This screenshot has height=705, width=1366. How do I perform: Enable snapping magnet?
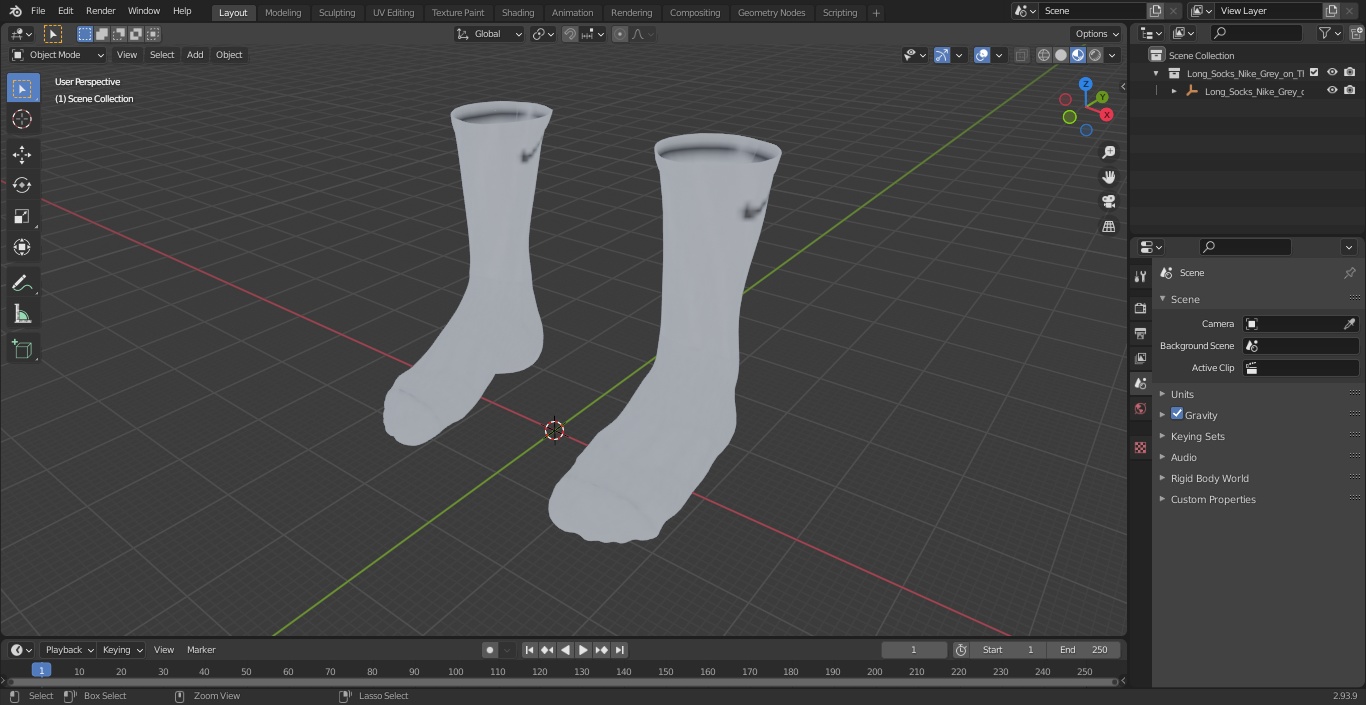(x=570, y=34)
